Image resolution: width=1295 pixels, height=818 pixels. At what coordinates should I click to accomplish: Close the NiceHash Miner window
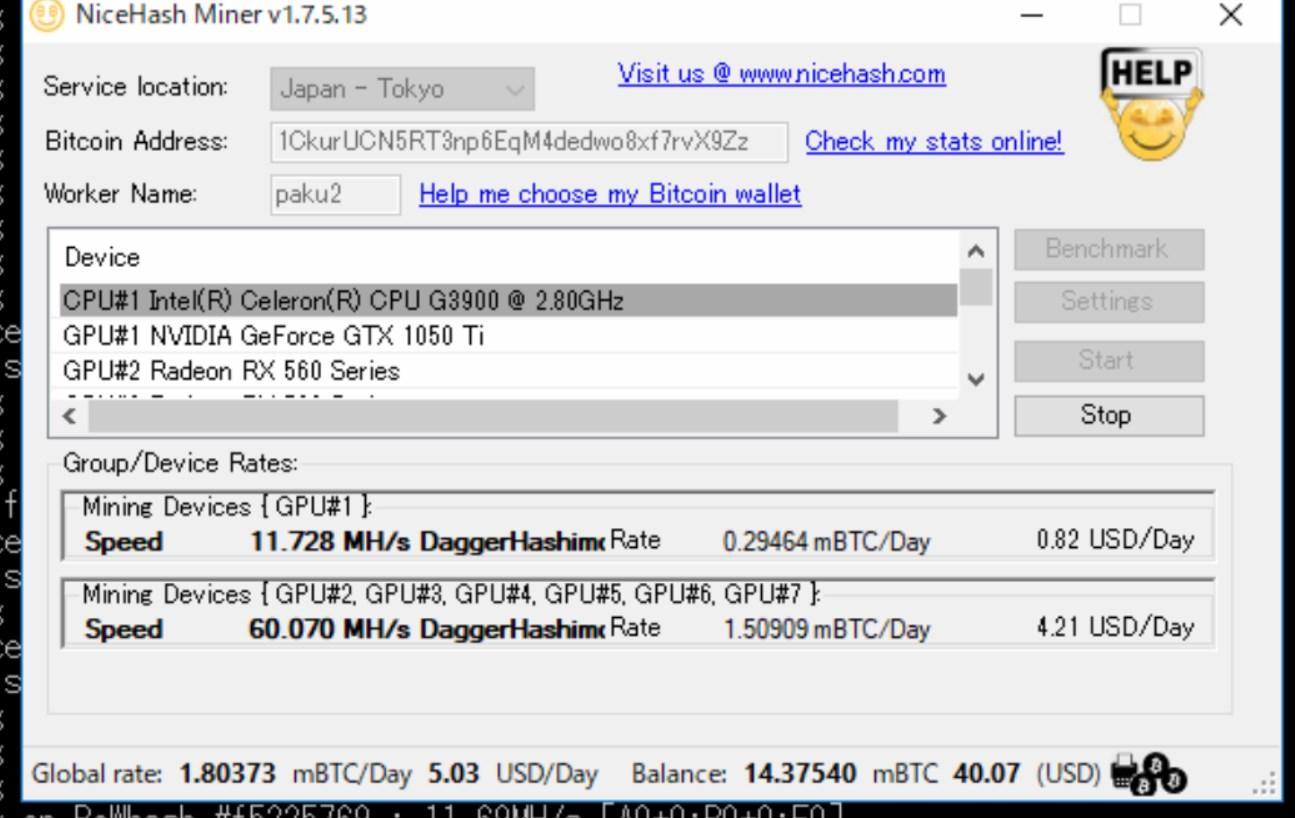click(1231, 15)
